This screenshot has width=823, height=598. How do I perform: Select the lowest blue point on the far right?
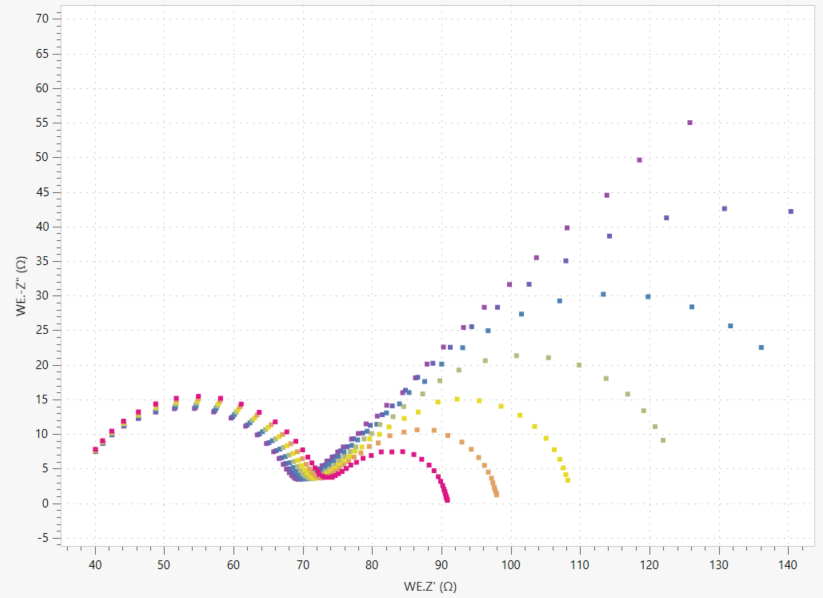(x=762, y=348)
